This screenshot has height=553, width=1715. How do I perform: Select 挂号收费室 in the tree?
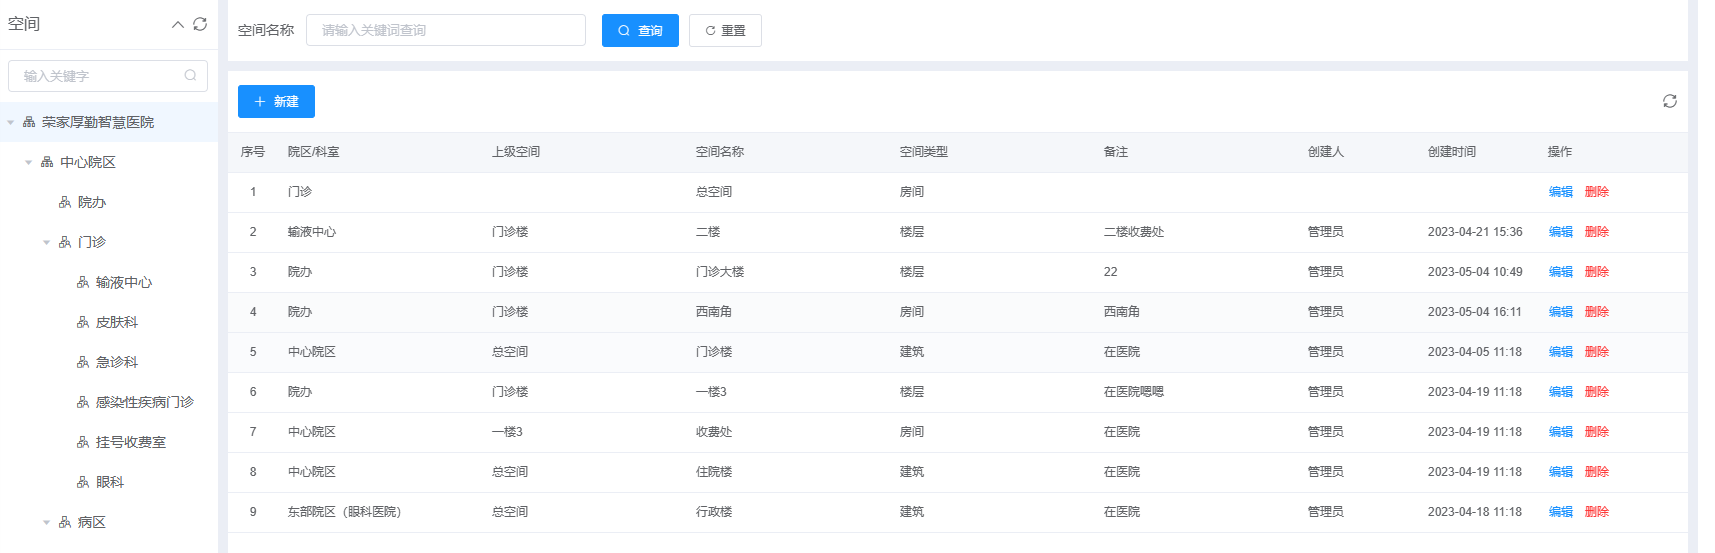(130, 442)
